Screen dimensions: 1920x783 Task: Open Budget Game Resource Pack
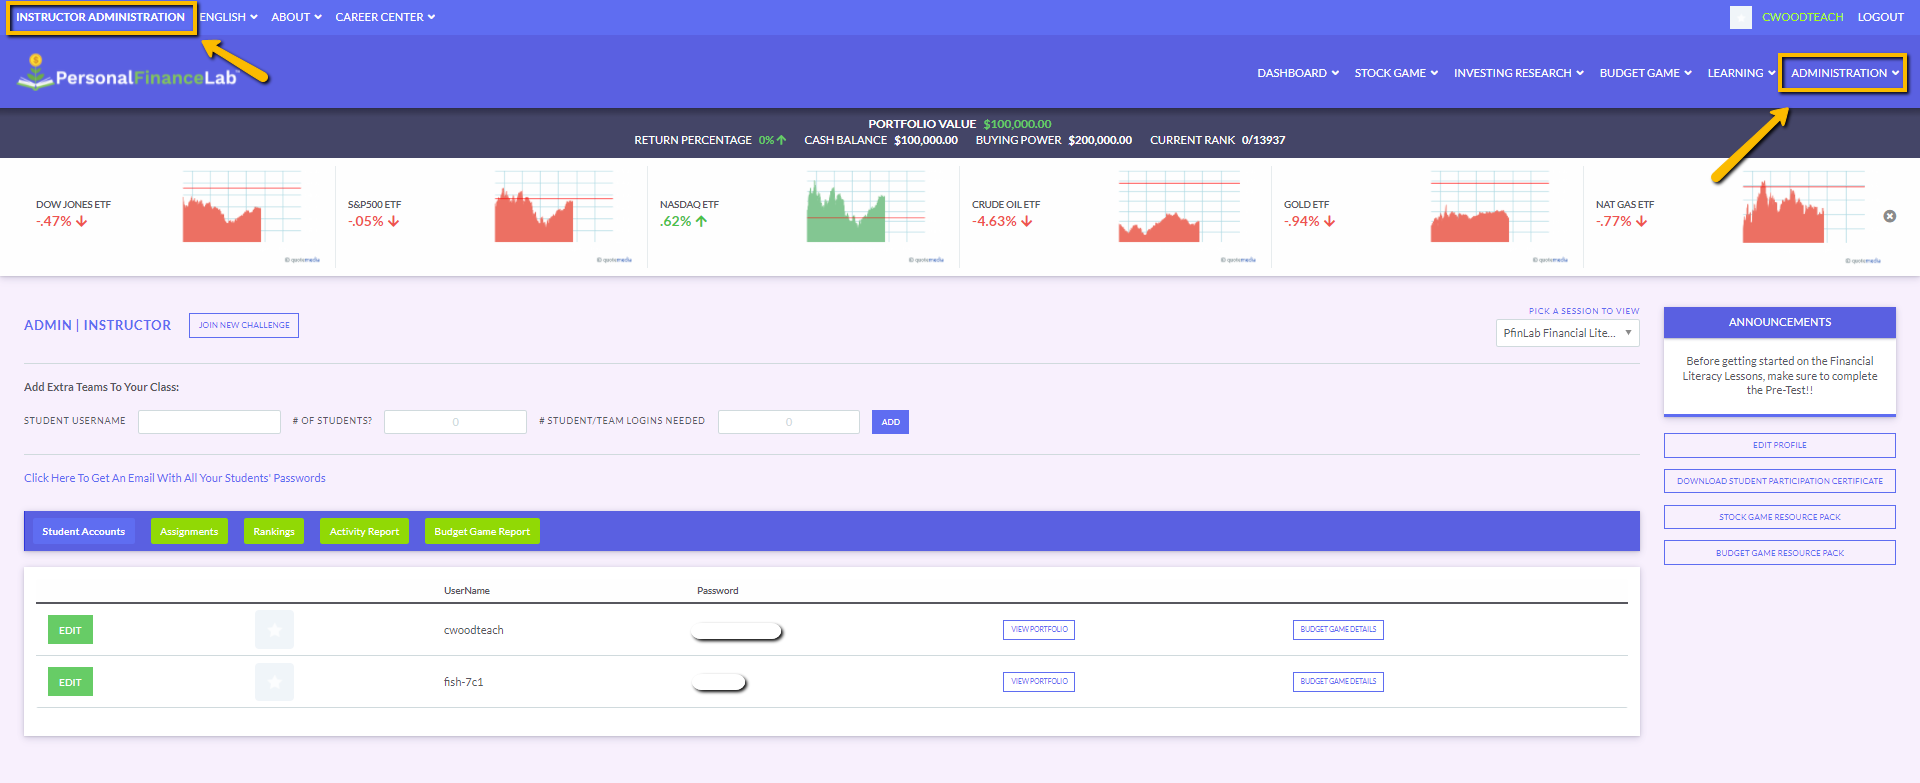pyautogui.click(x=1780, y=553)
